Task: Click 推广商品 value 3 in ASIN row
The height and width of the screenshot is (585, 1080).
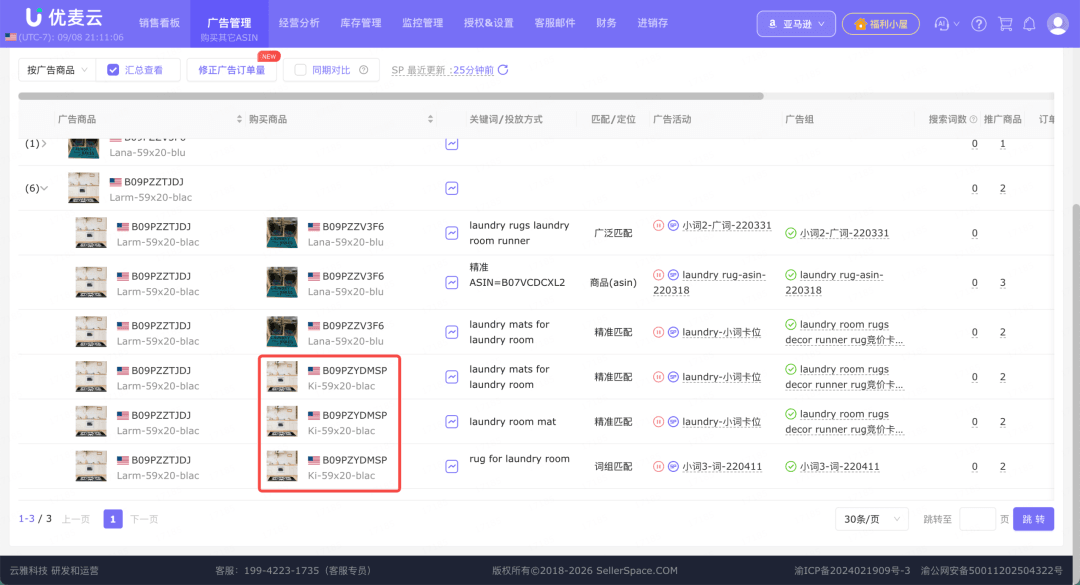Action: coord(1002,283)
